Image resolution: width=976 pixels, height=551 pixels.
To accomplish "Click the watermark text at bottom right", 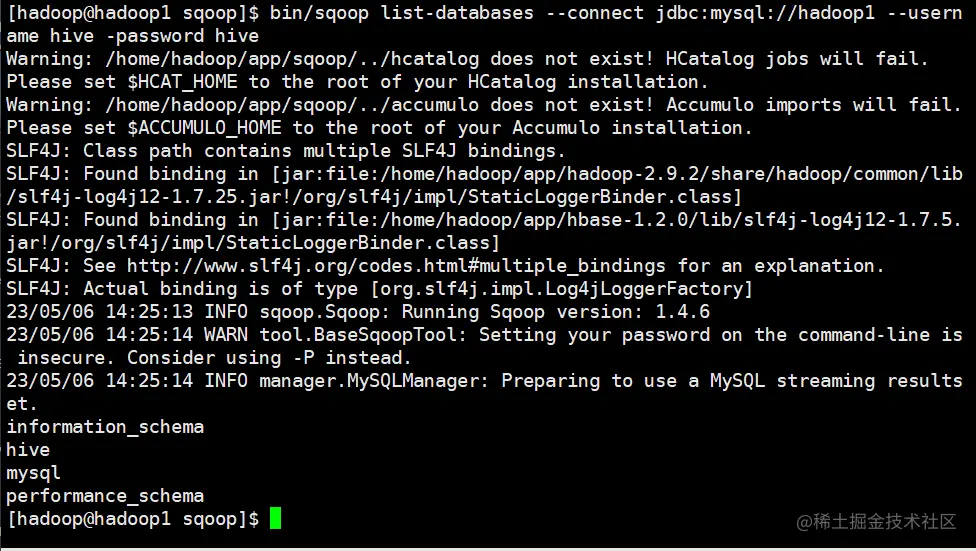I will click(876, 522).
